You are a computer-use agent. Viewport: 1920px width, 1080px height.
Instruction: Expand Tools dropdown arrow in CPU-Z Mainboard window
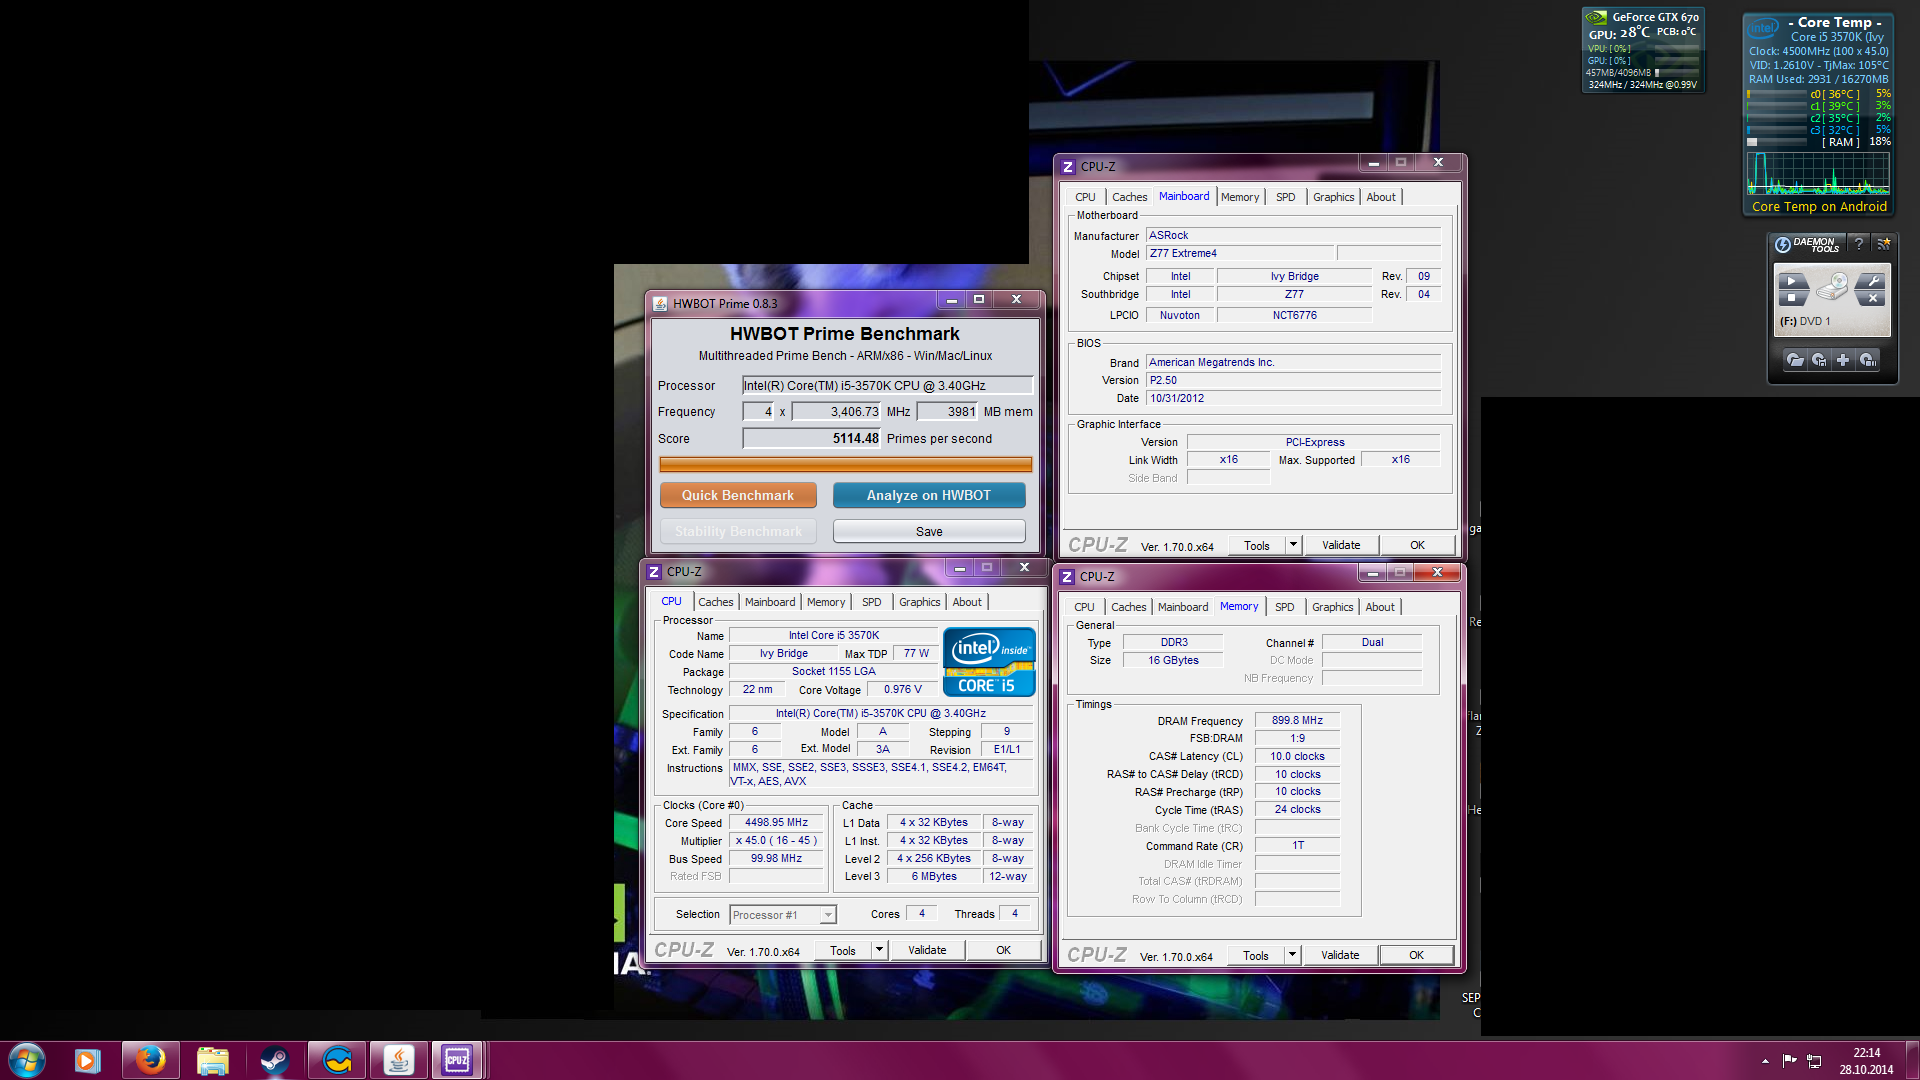(x=1293, y=545)
